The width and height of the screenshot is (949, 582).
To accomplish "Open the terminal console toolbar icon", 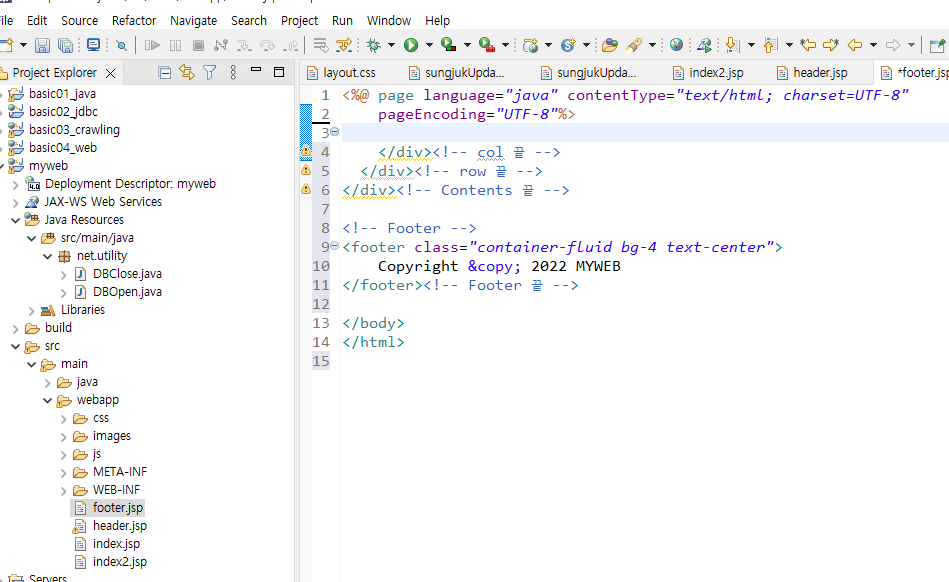I will [x=93, y=45].
